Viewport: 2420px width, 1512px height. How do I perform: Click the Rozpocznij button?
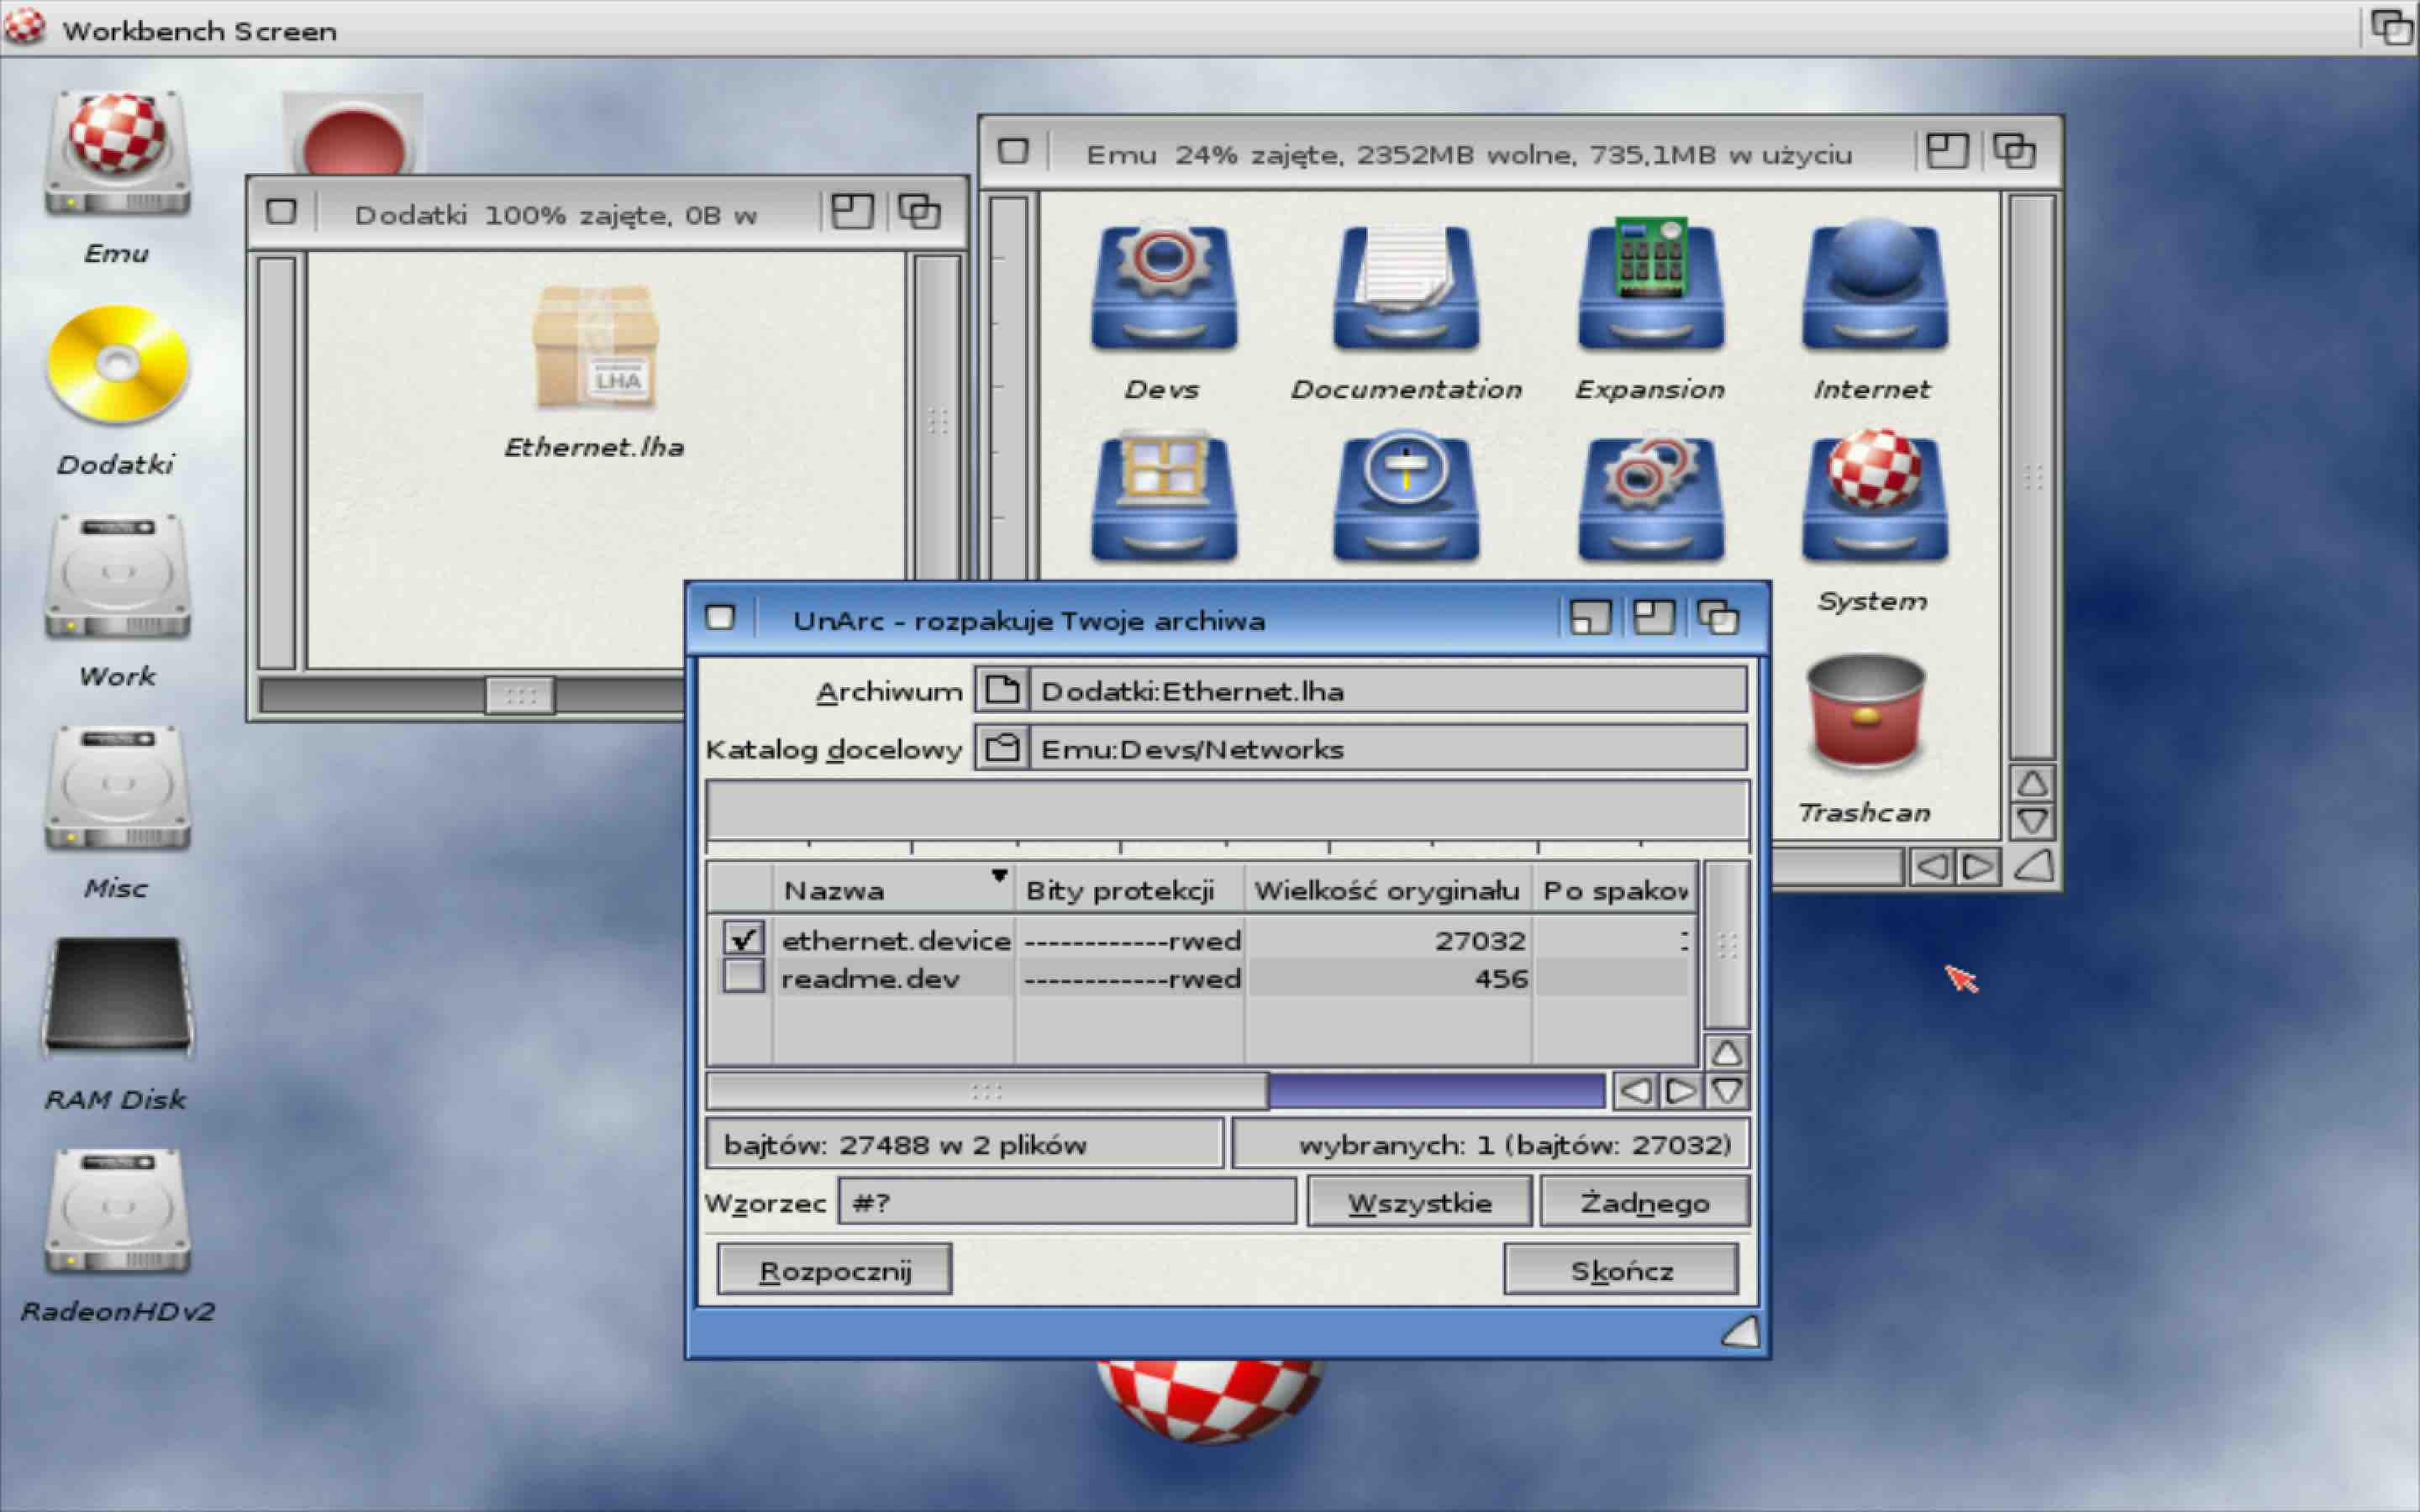click(x=834, y=1271)
